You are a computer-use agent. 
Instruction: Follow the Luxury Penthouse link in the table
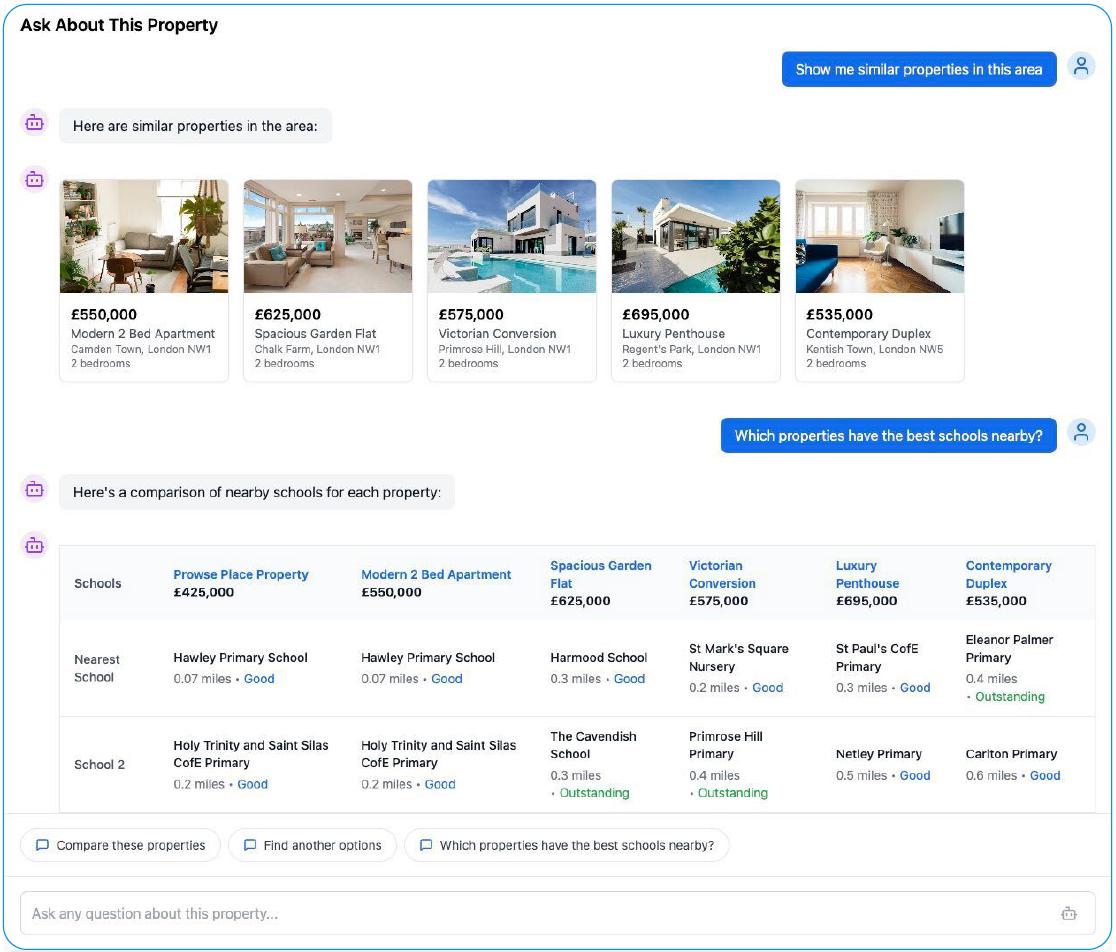click(866, 574)
